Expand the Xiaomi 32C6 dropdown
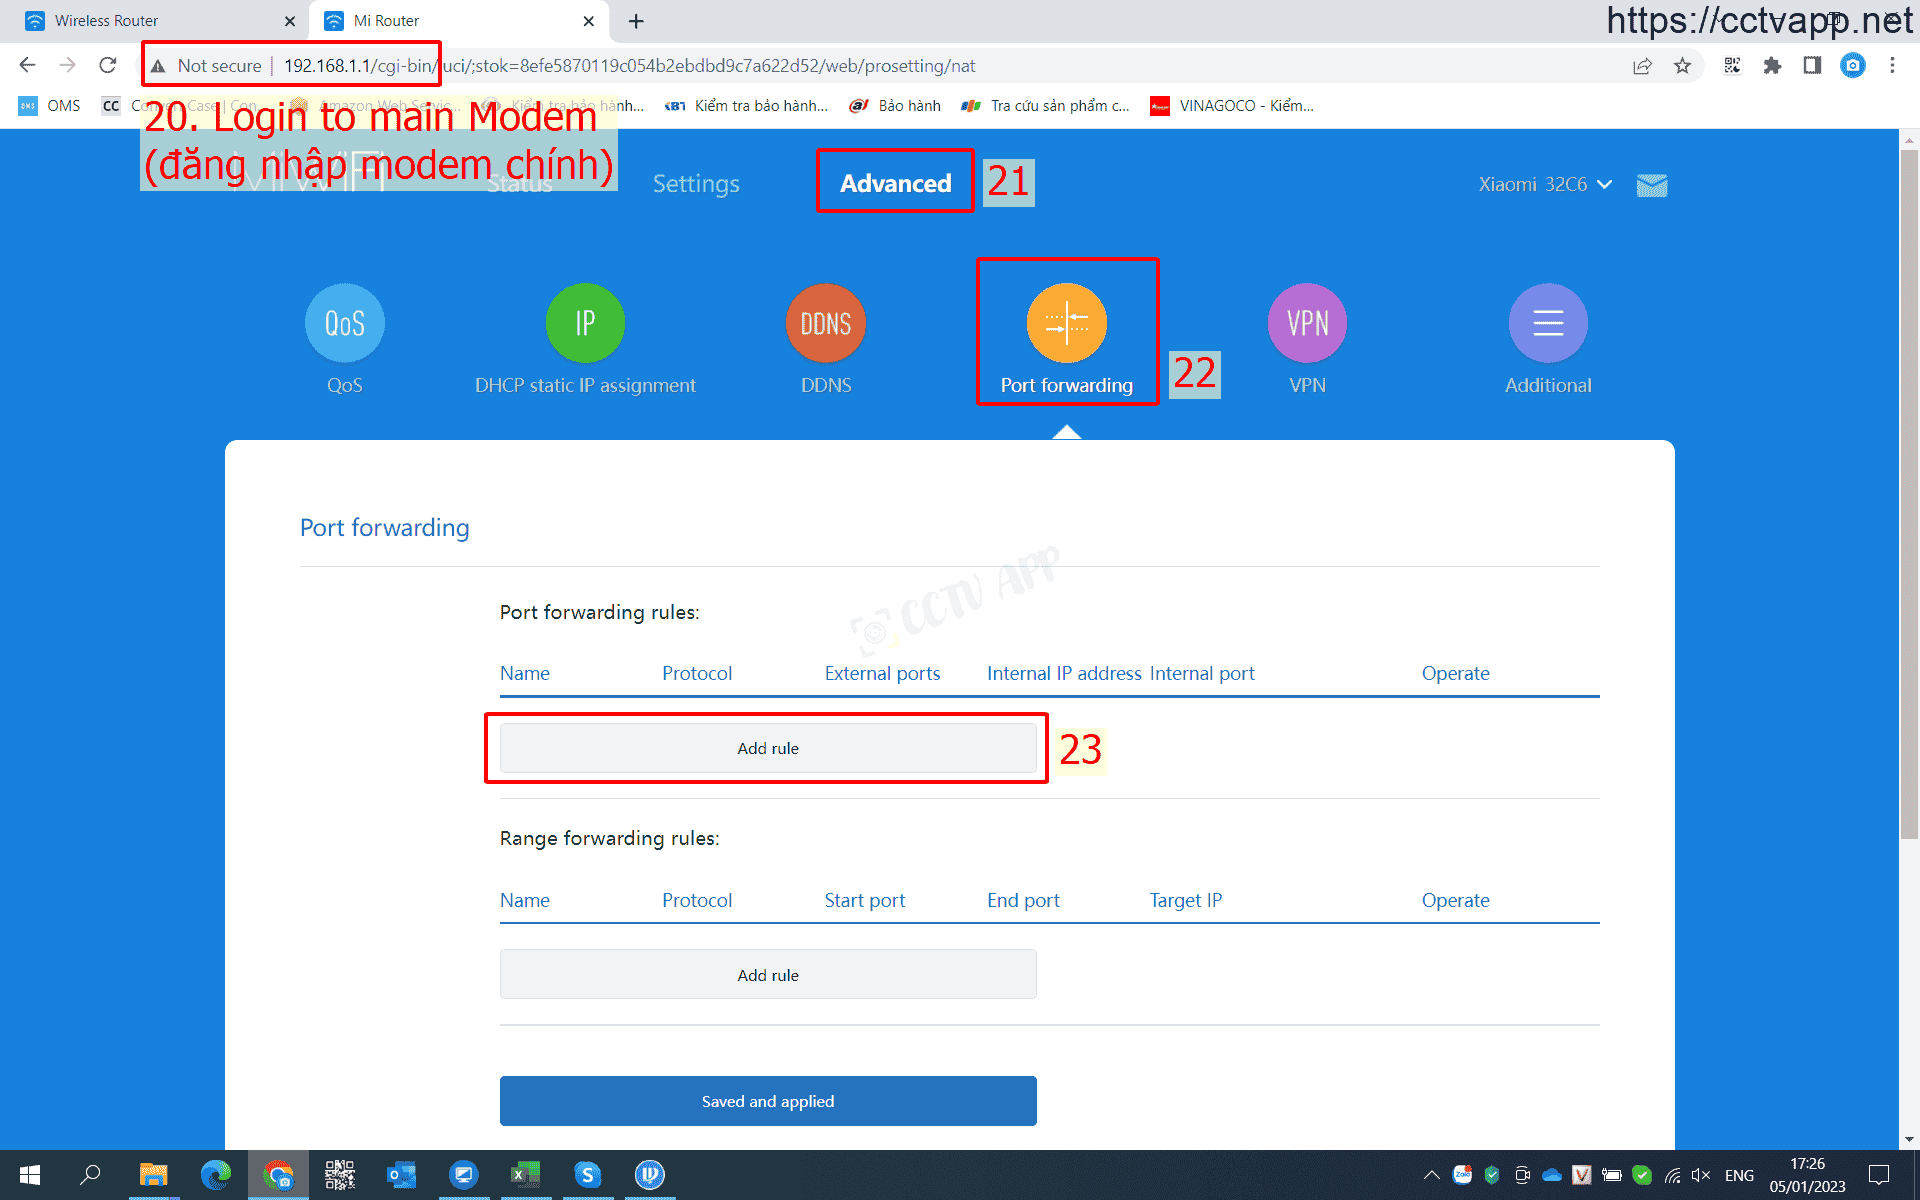 pyautogui.click(x=1545, y=185)
